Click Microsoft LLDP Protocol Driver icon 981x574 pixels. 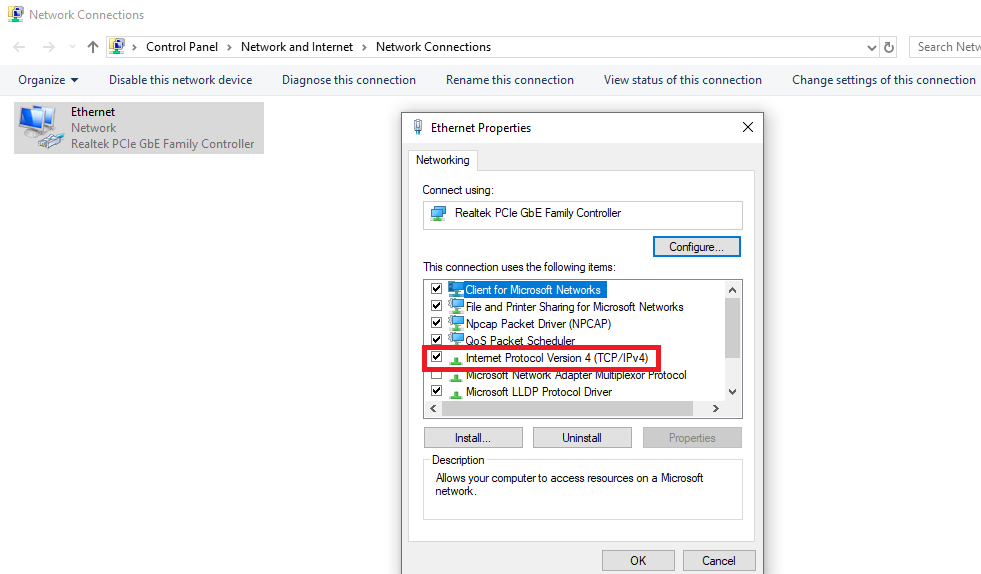point(456,393)
